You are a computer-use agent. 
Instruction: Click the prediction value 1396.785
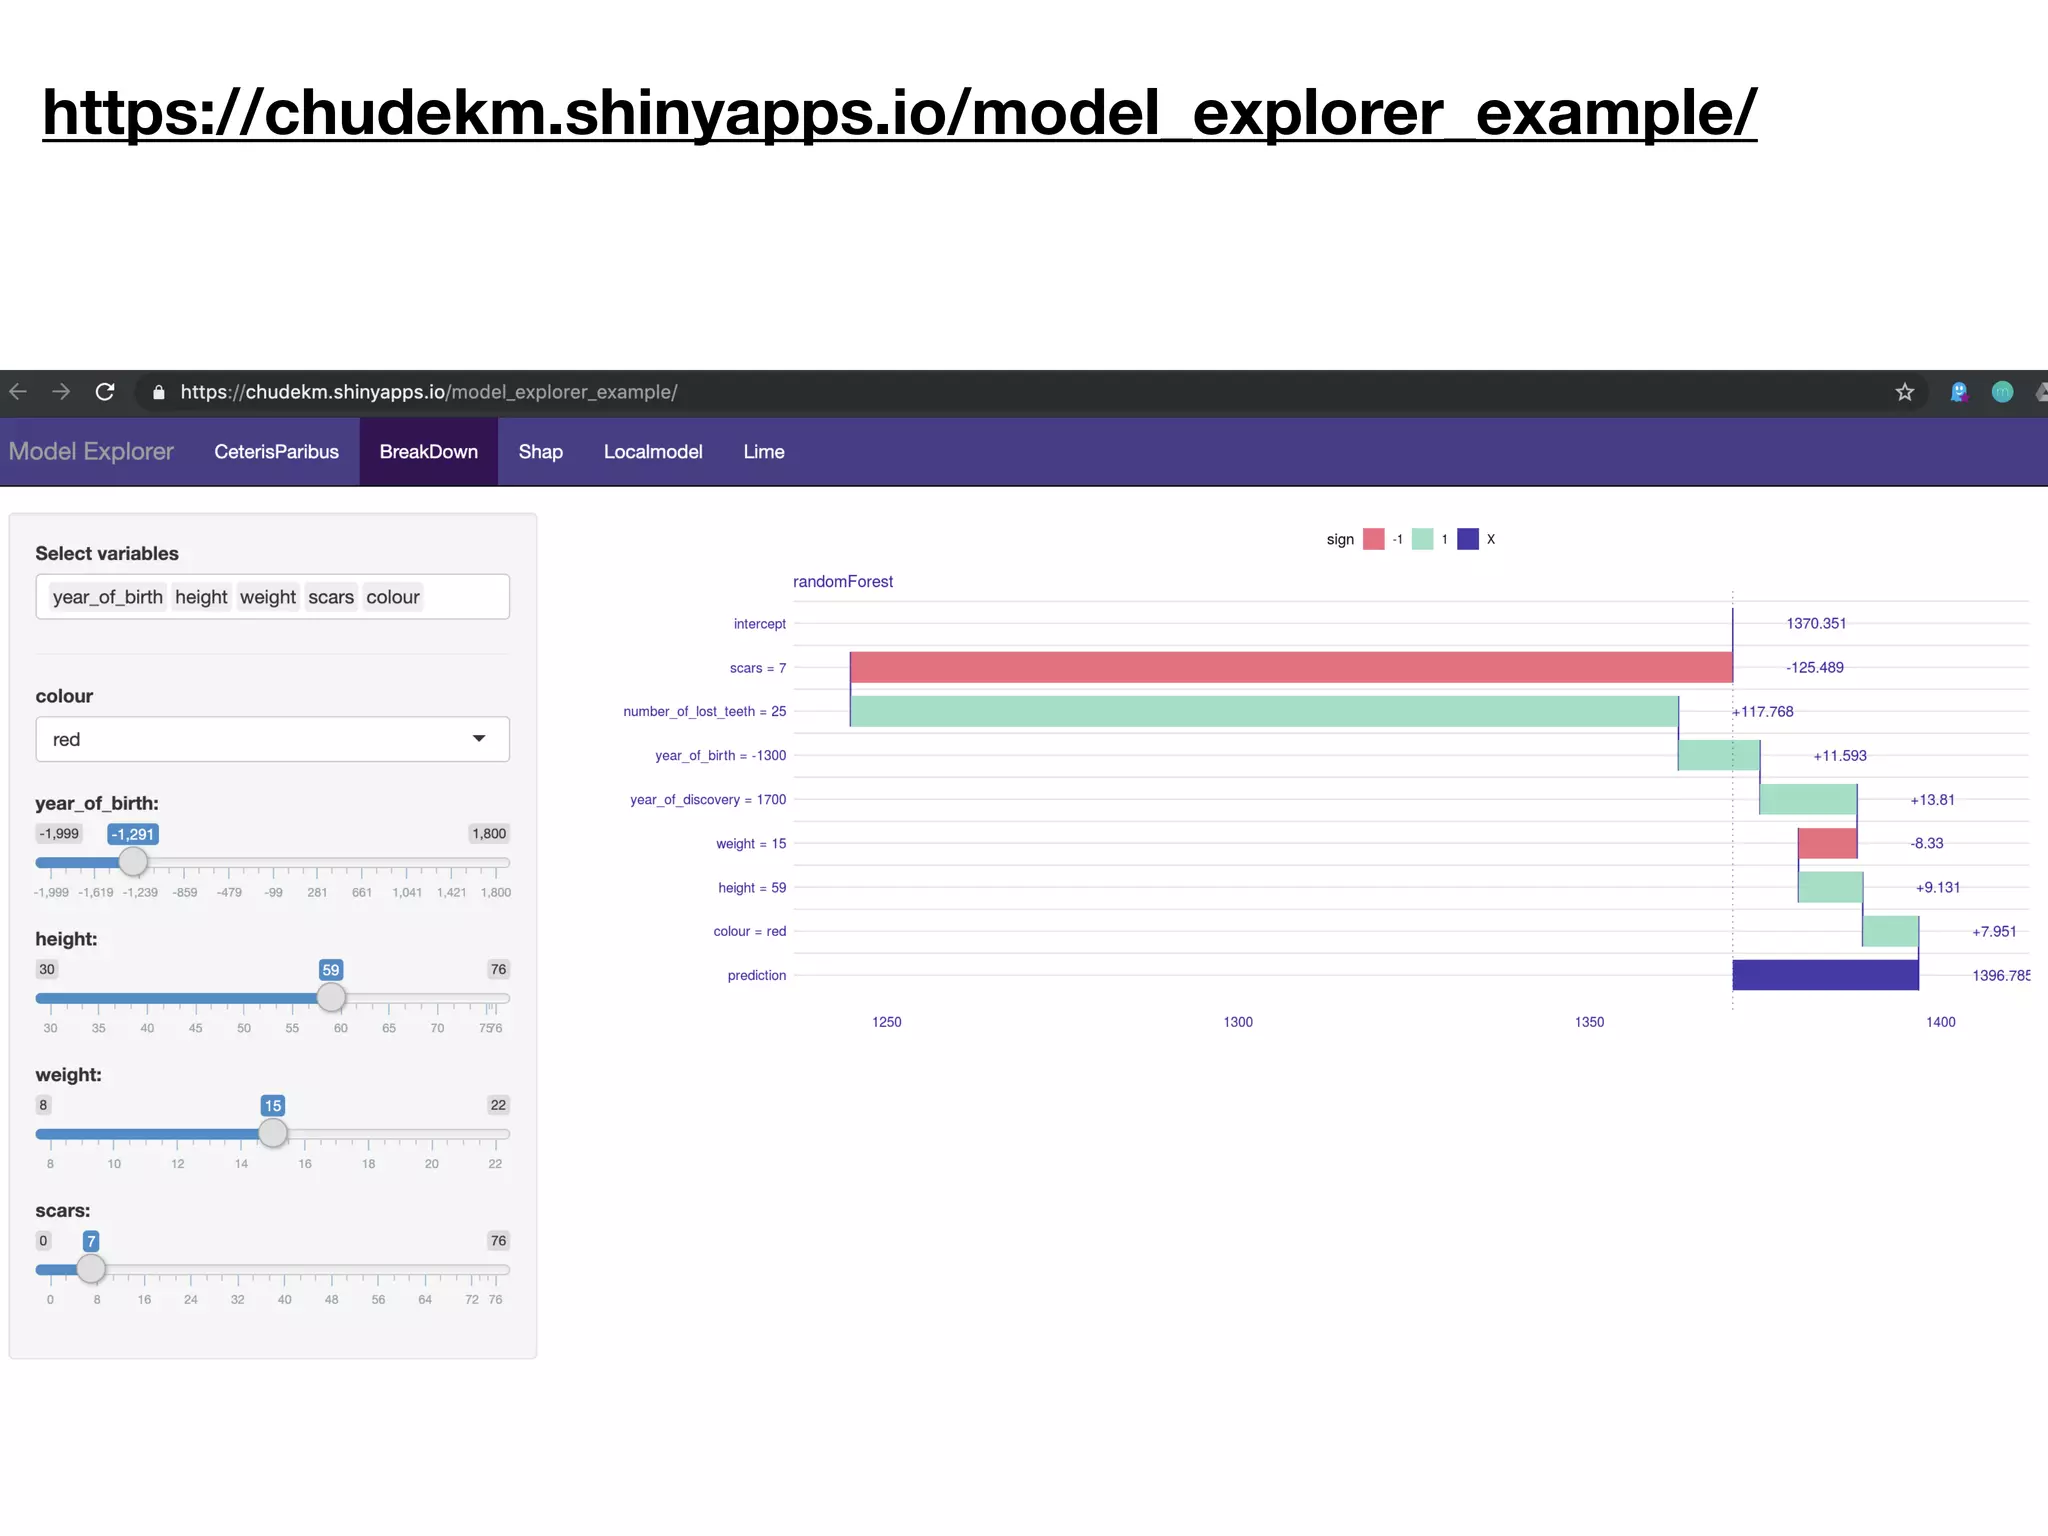(x=2000, y=975)
